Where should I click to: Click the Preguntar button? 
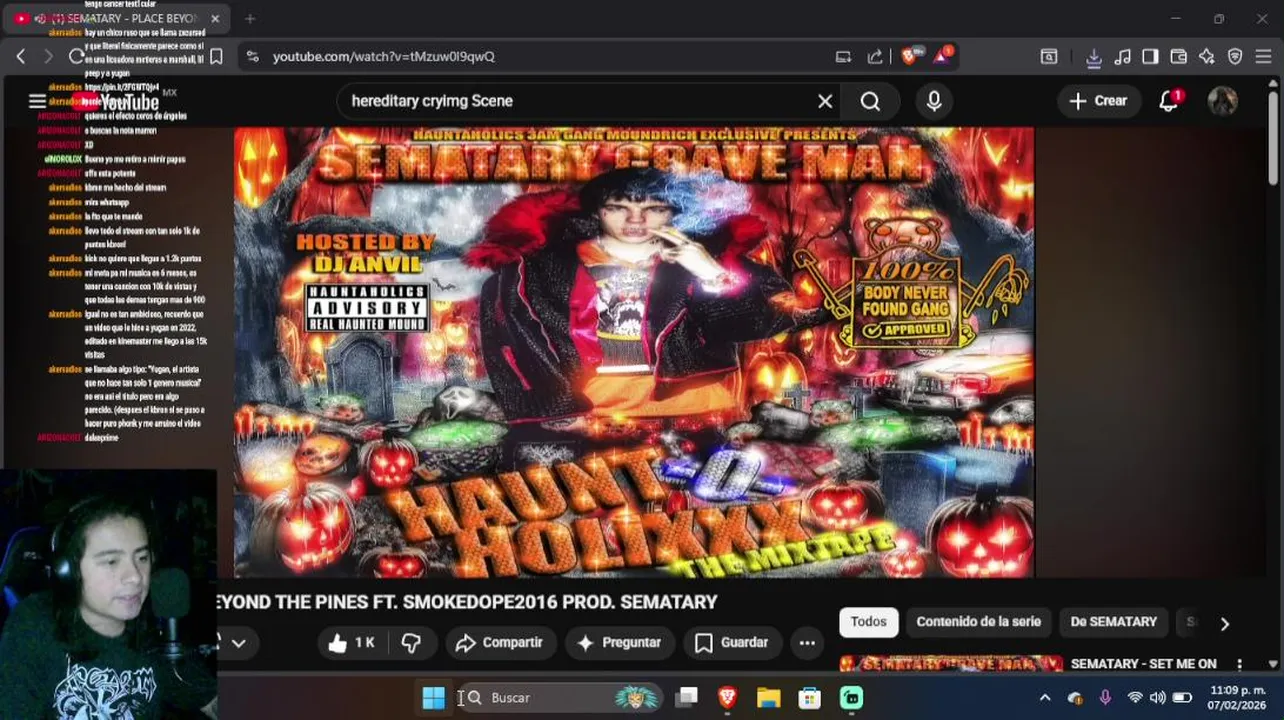(620, 643)
